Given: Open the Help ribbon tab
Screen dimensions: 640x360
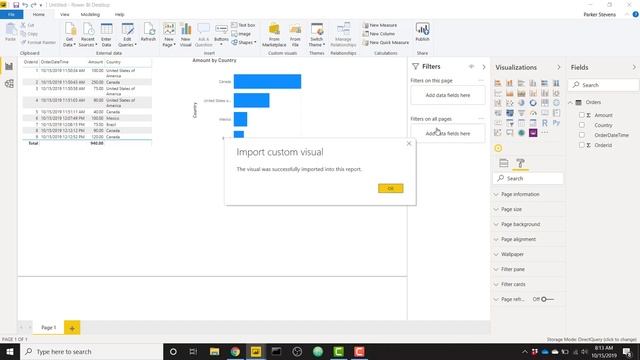Looking at the screenshot, I should pyautogui.click(x=119, y=14).
